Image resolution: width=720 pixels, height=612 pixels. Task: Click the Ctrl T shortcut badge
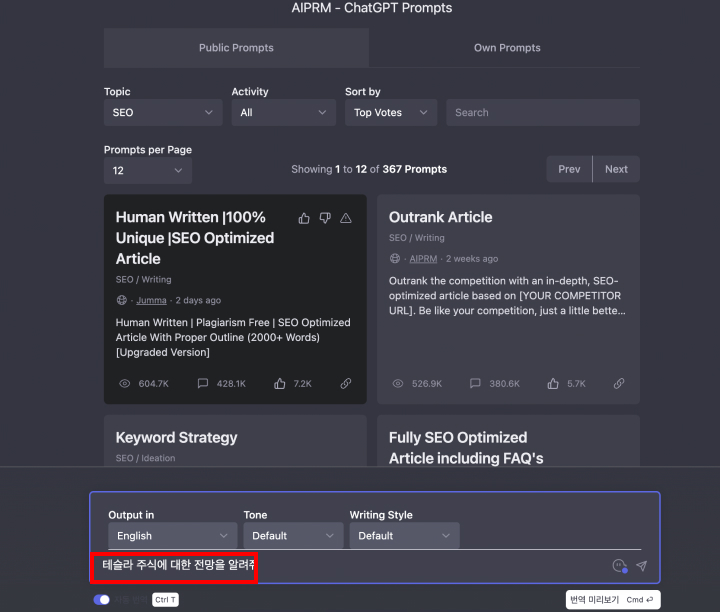(165, 600)
